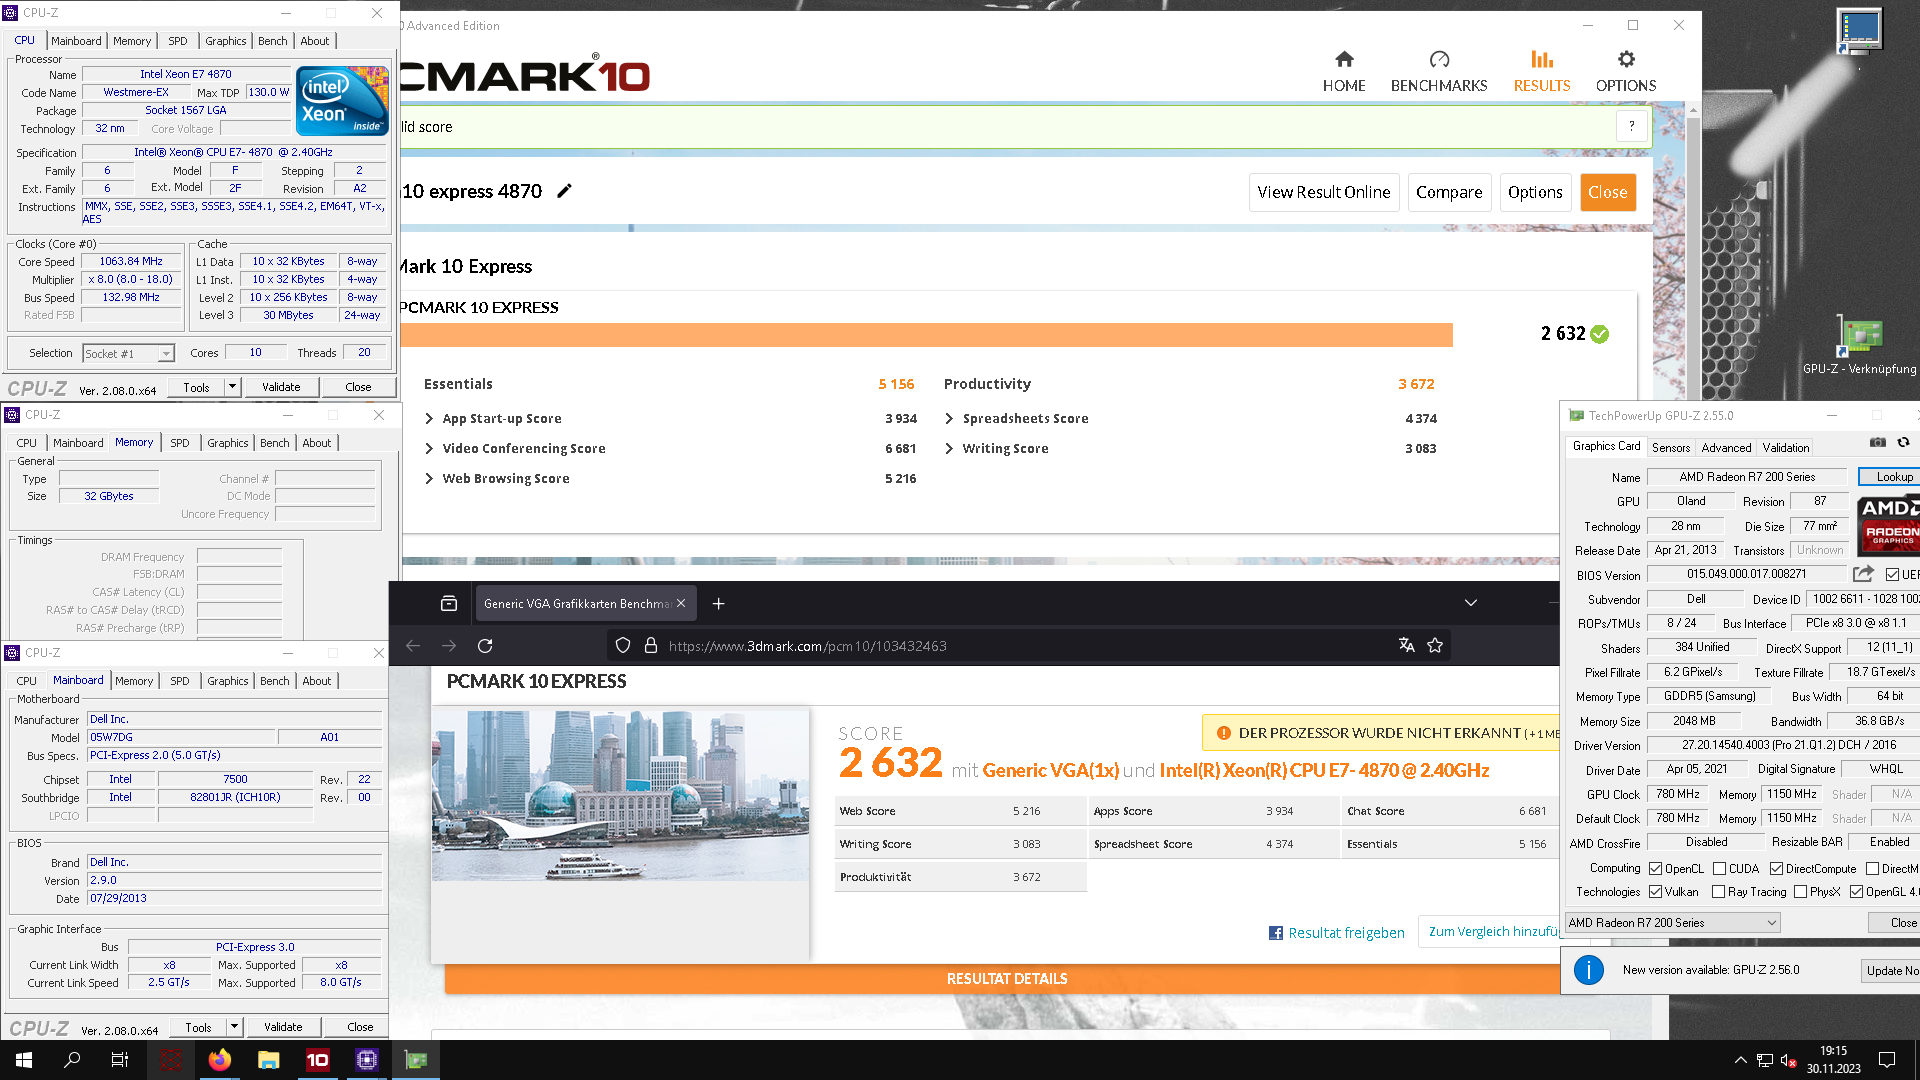
Task: Click the Compare button in PCMark 10
Action: click(1449, 192)
